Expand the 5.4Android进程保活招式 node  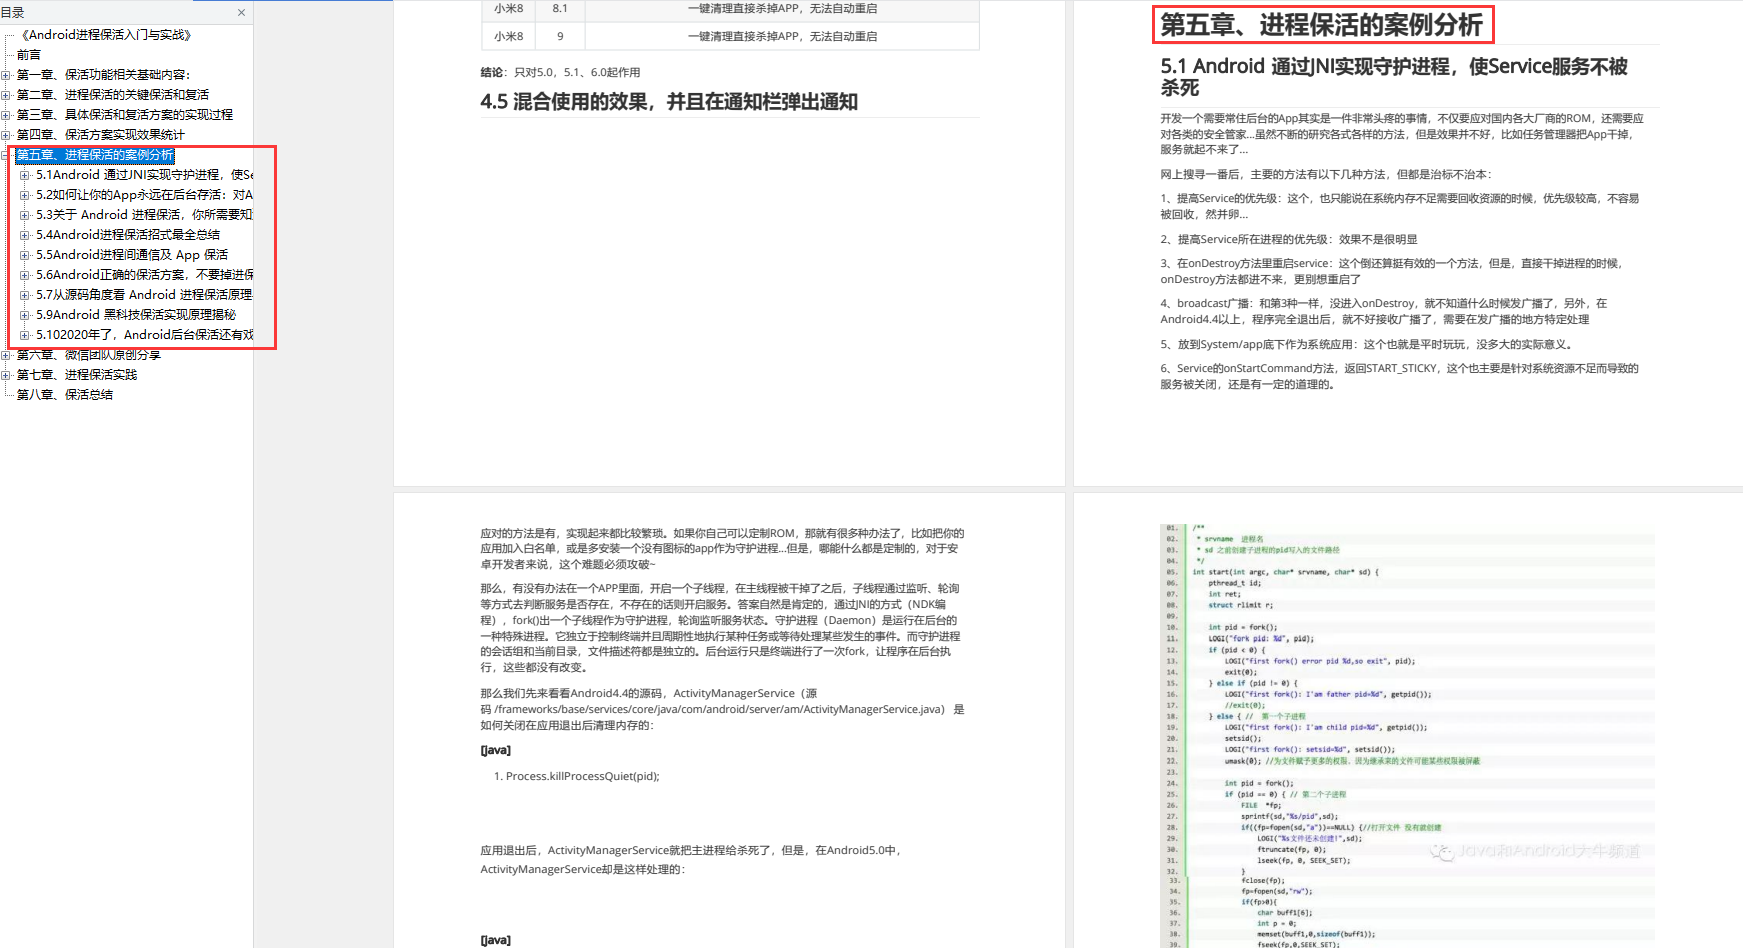point(25,235)
